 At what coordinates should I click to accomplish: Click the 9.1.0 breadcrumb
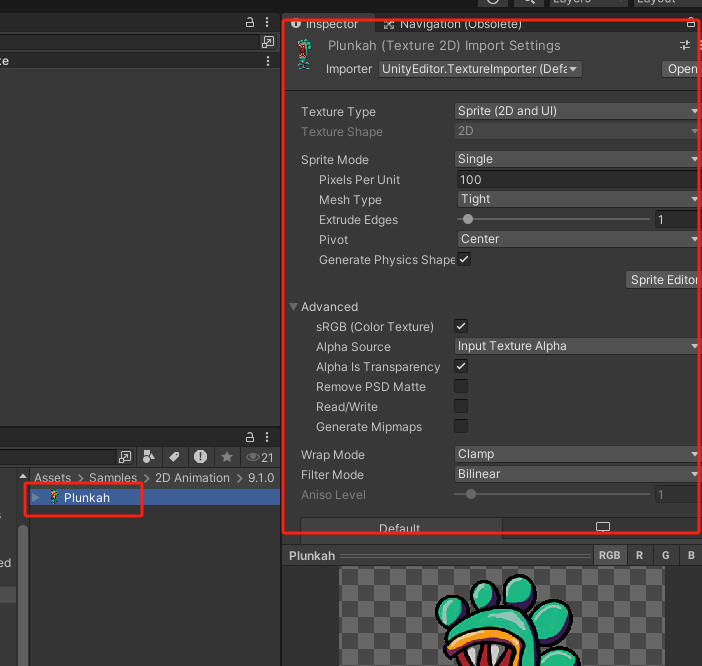261,478
